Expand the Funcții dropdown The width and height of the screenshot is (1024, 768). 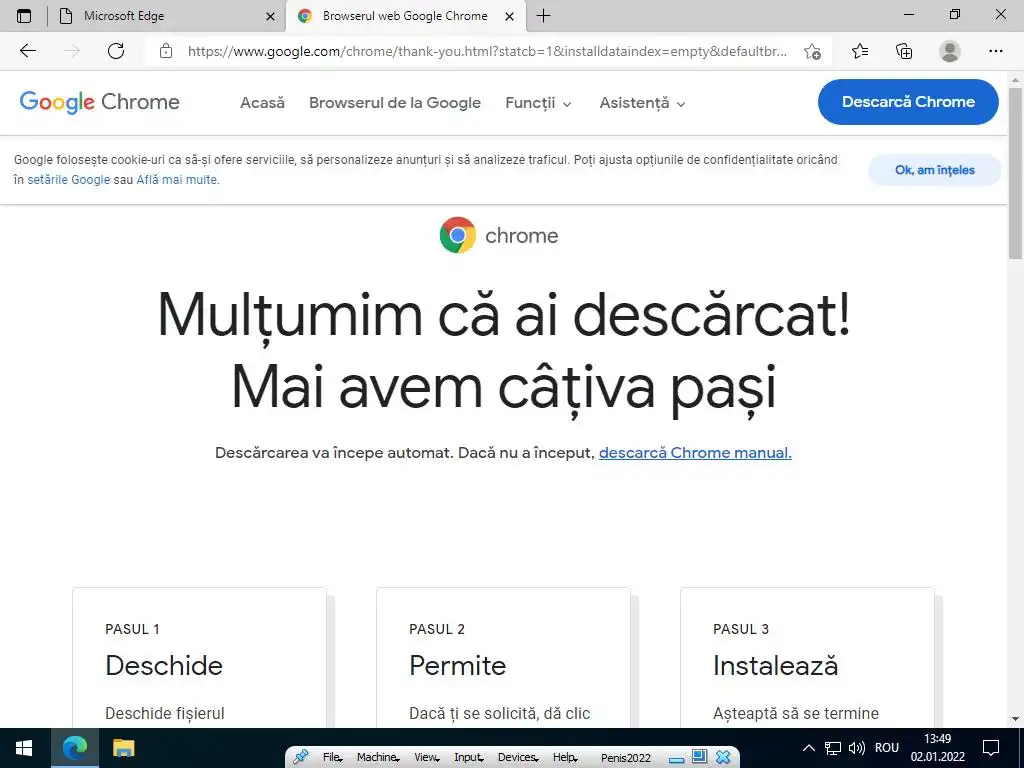point(539,103)
